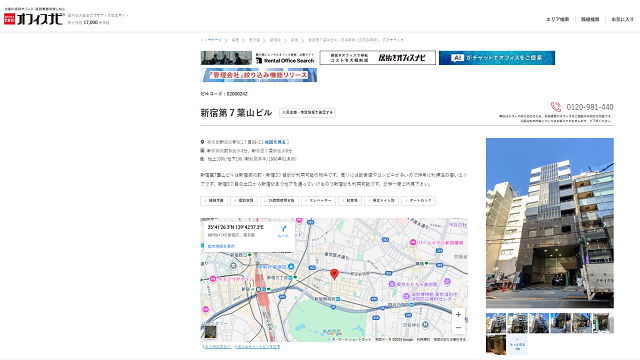640x360 pixels.
Task: Click the button next to 新宿第７葉山ビル title
Action: coord(307,113)
